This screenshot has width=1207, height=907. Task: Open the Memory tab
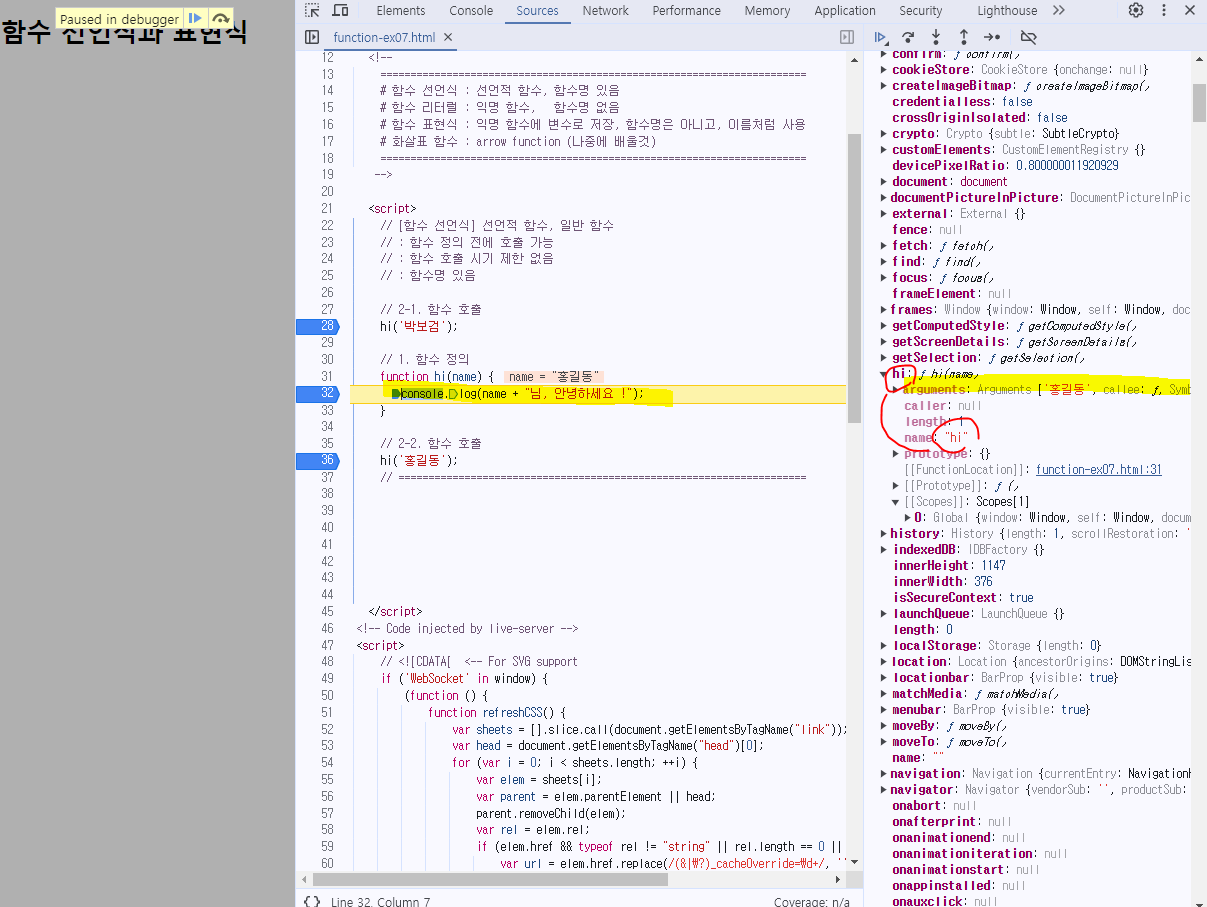click(767, 10)
